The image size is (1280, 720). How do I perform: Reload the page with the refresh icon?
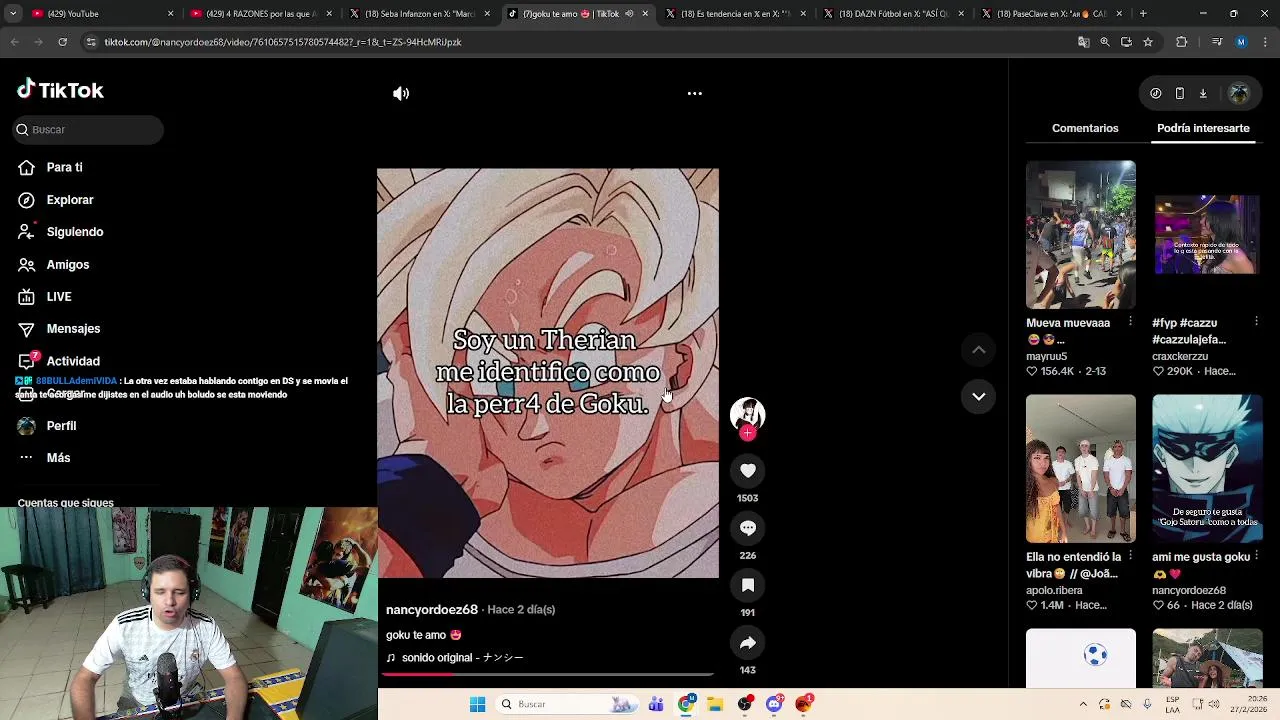tap(62, 42)
